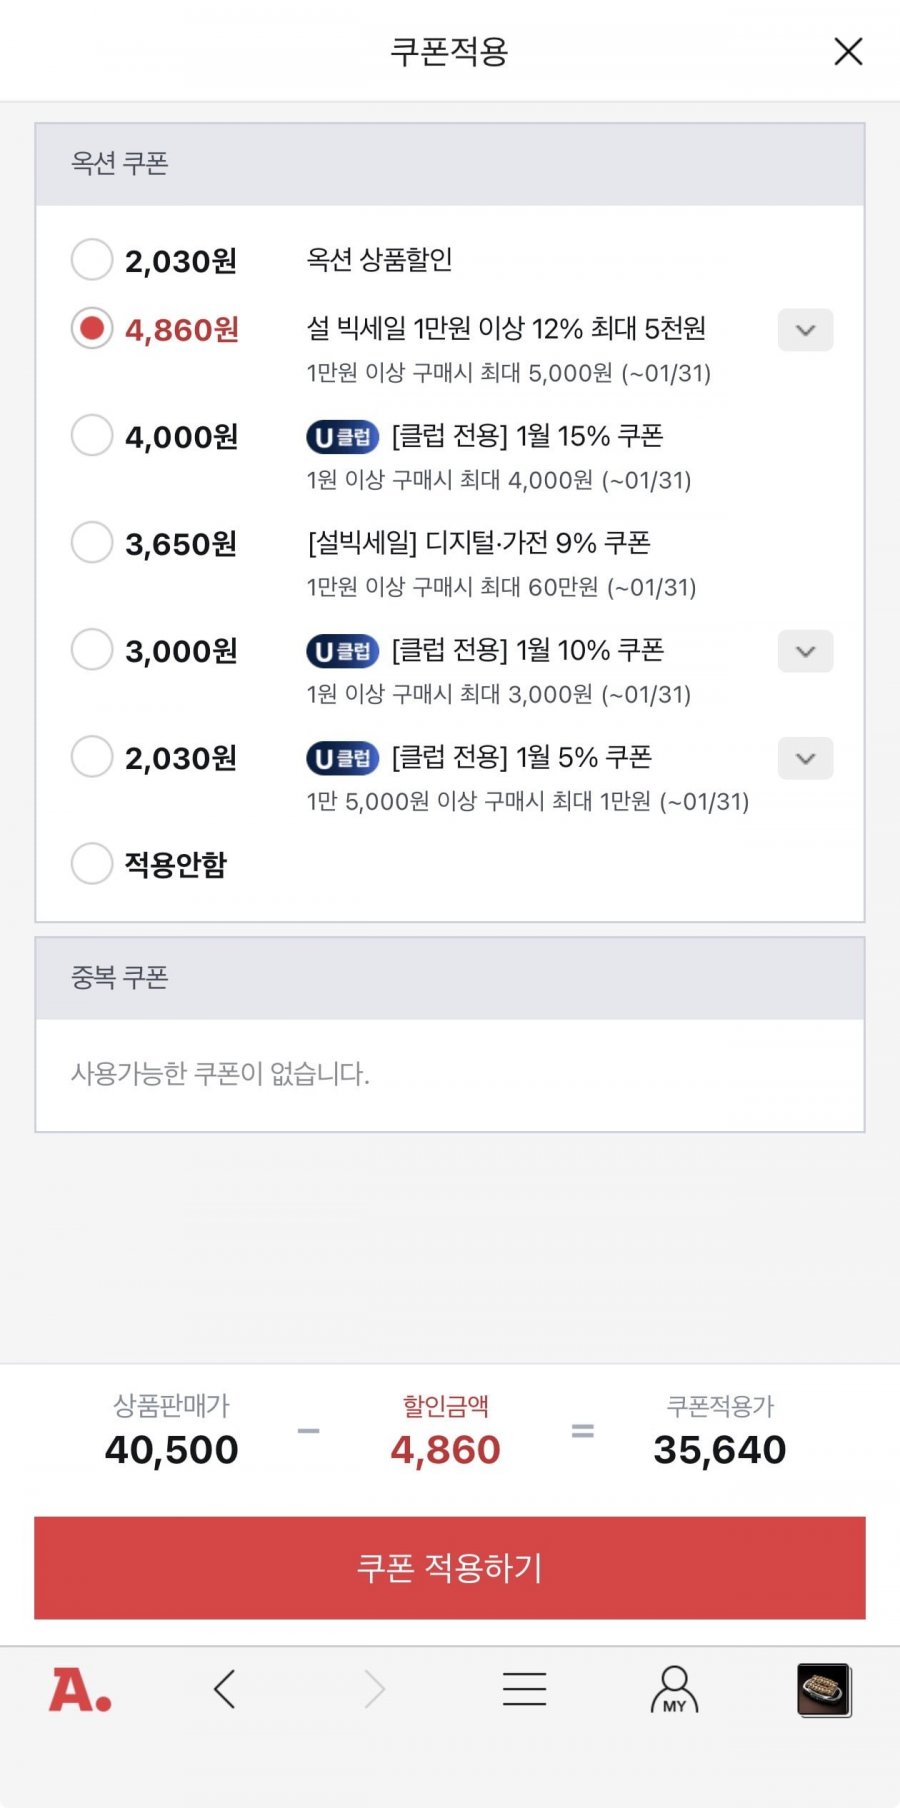Screen dimensions: 900x1808
Task: Click the selected 4,860원 설 빅세일 radio
Action: [x=92, y=329]
